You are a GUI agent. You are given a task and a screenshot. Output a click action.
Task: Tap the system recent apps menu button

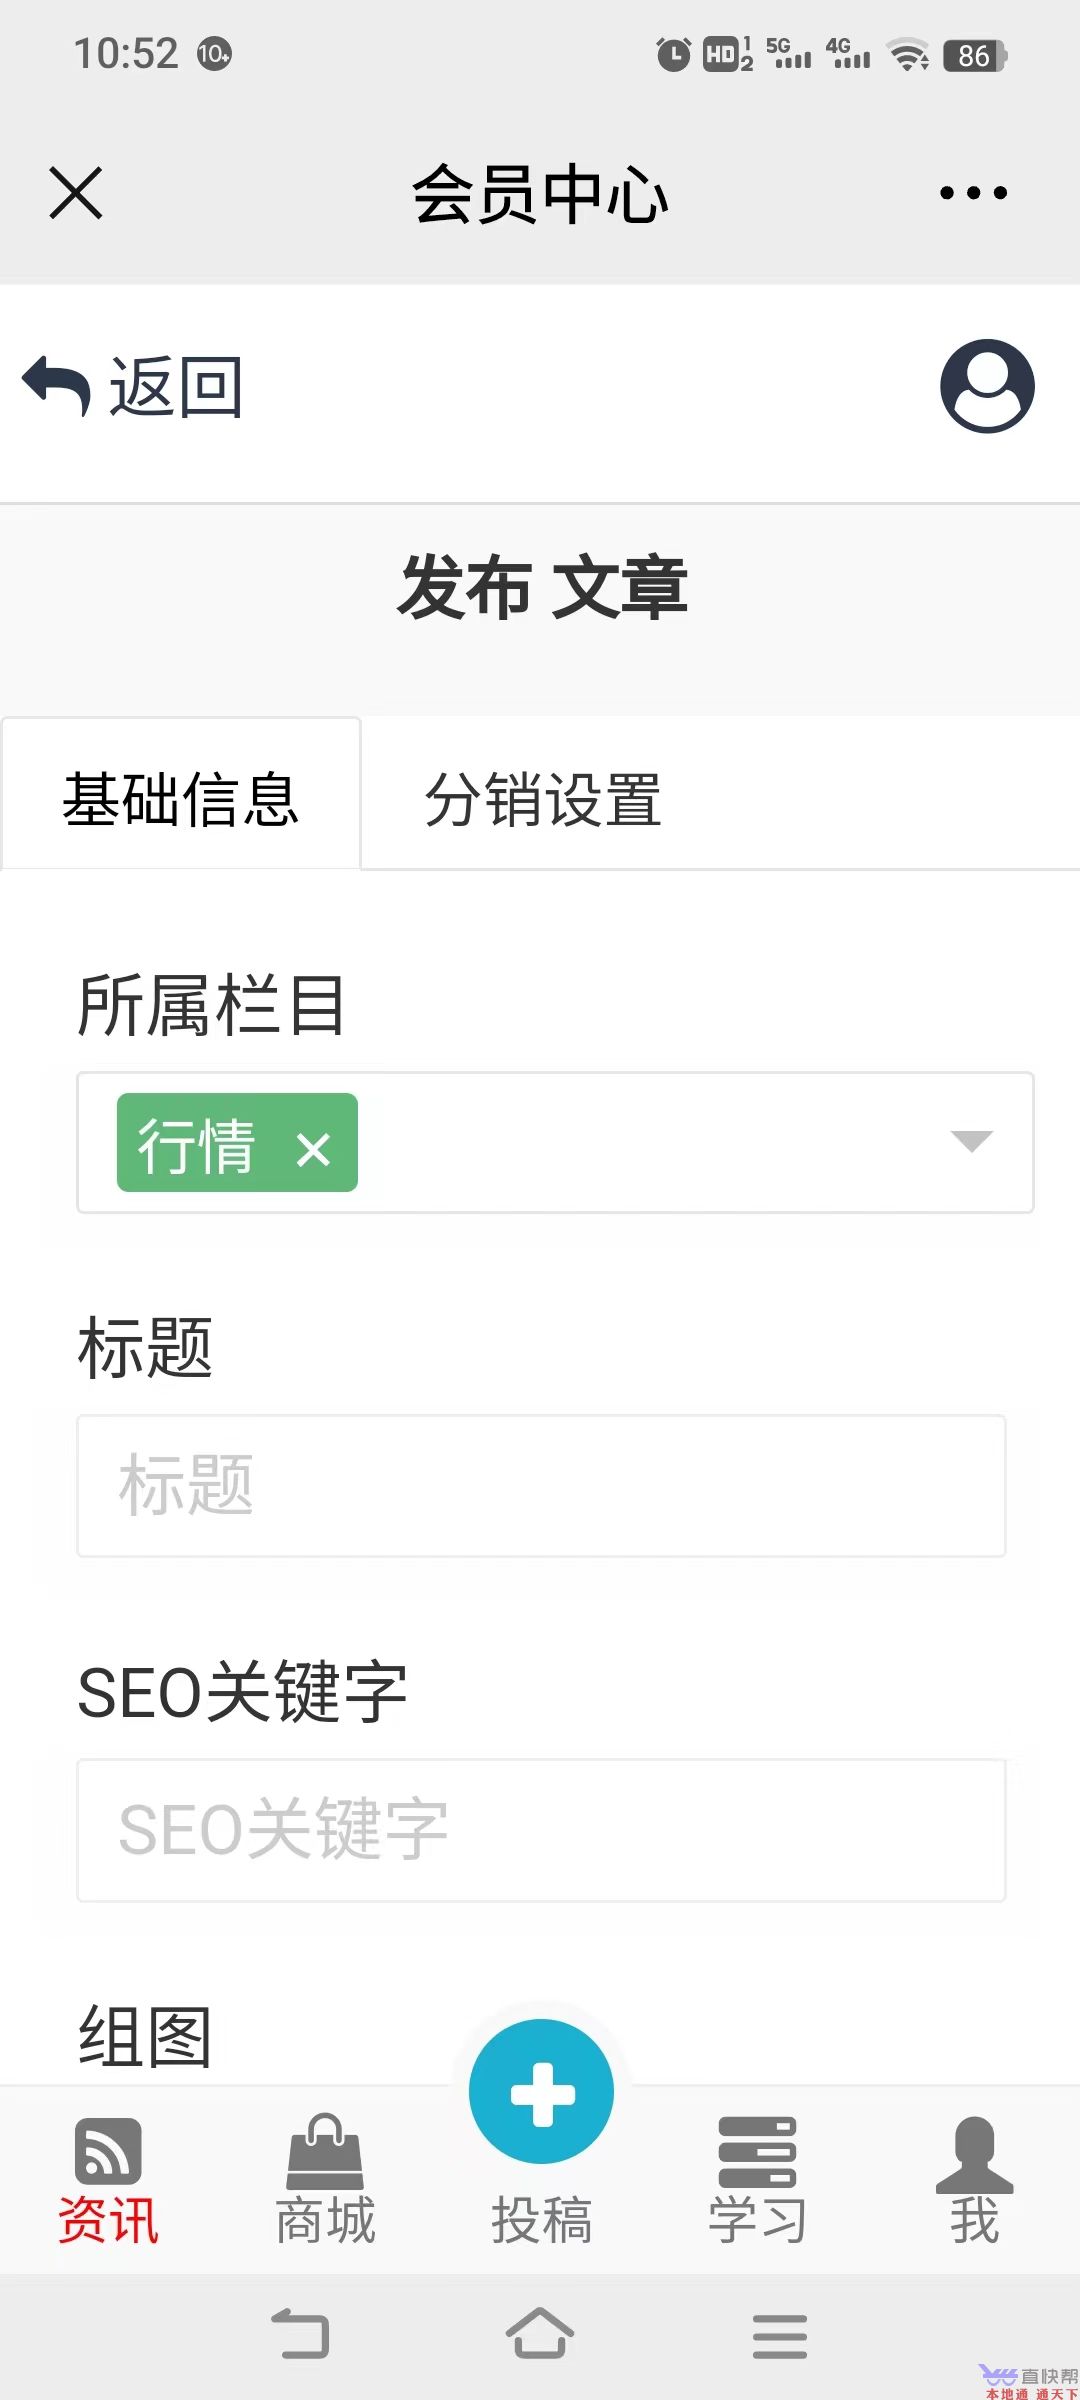click(x=780, y=2336)
